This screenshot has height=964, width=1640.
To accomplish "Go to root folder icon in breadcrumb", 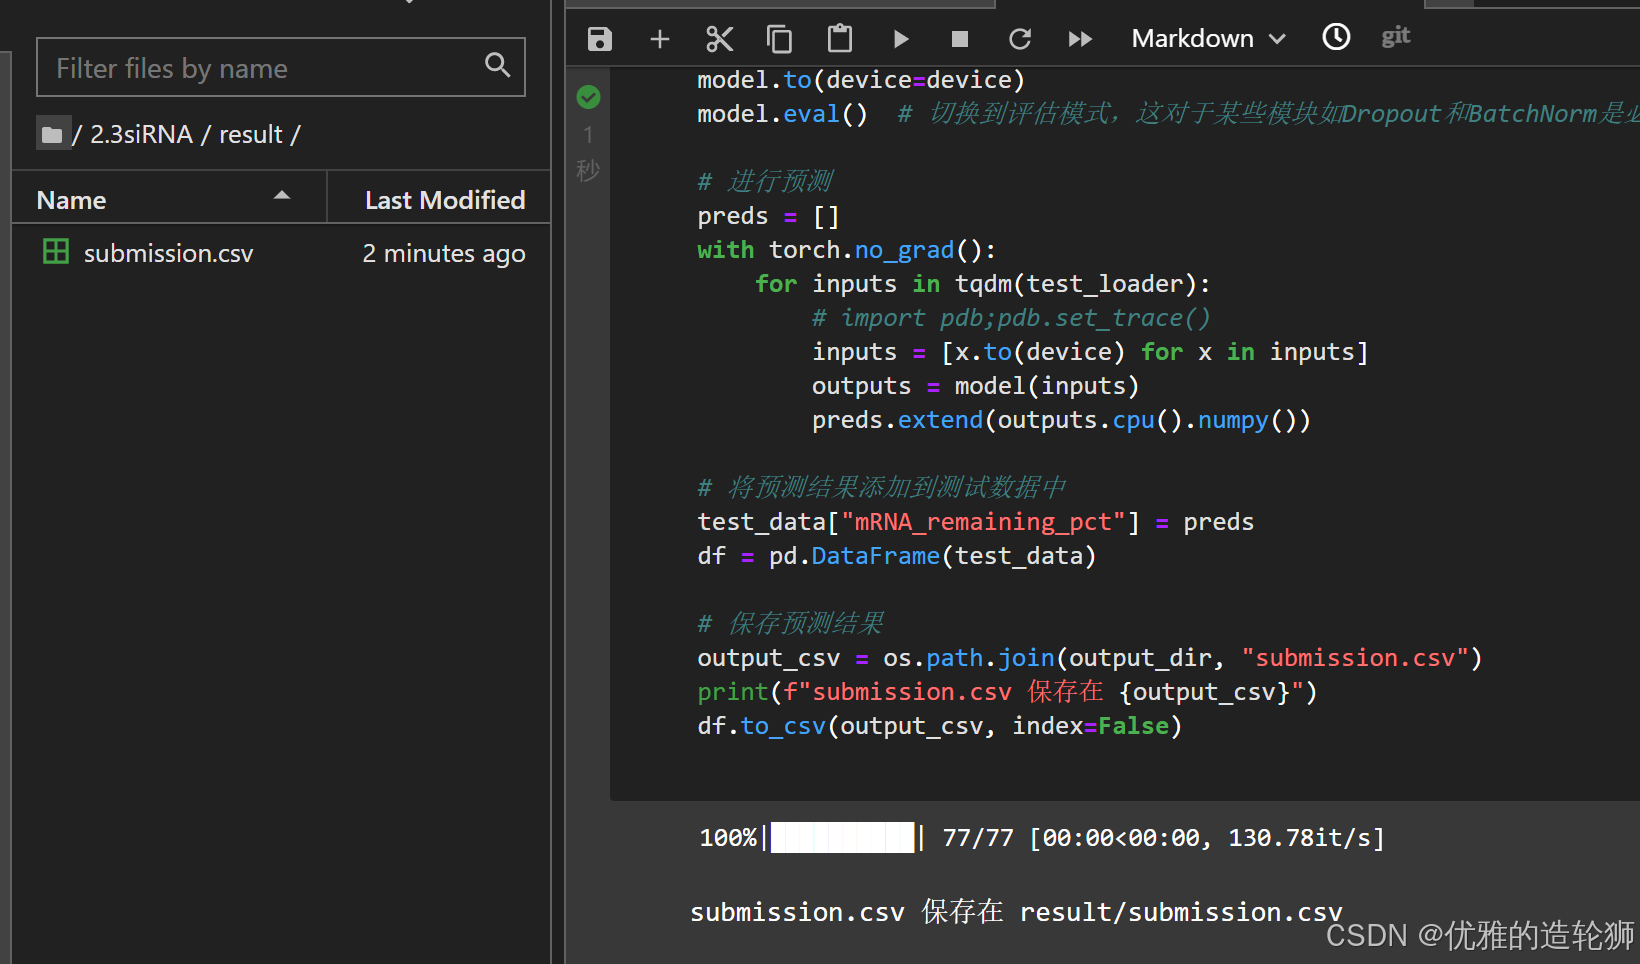I will tap(52, 134).
